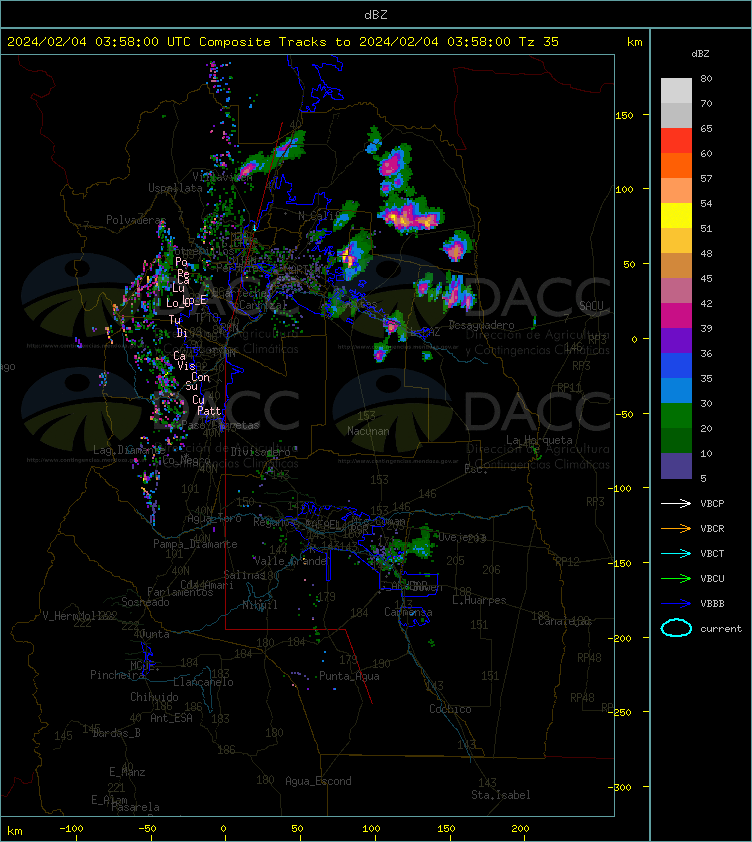The image size is (752, 842).
Task: Click the '-100' tick on the horizontal km axis
Action: [x=71, y=829]
